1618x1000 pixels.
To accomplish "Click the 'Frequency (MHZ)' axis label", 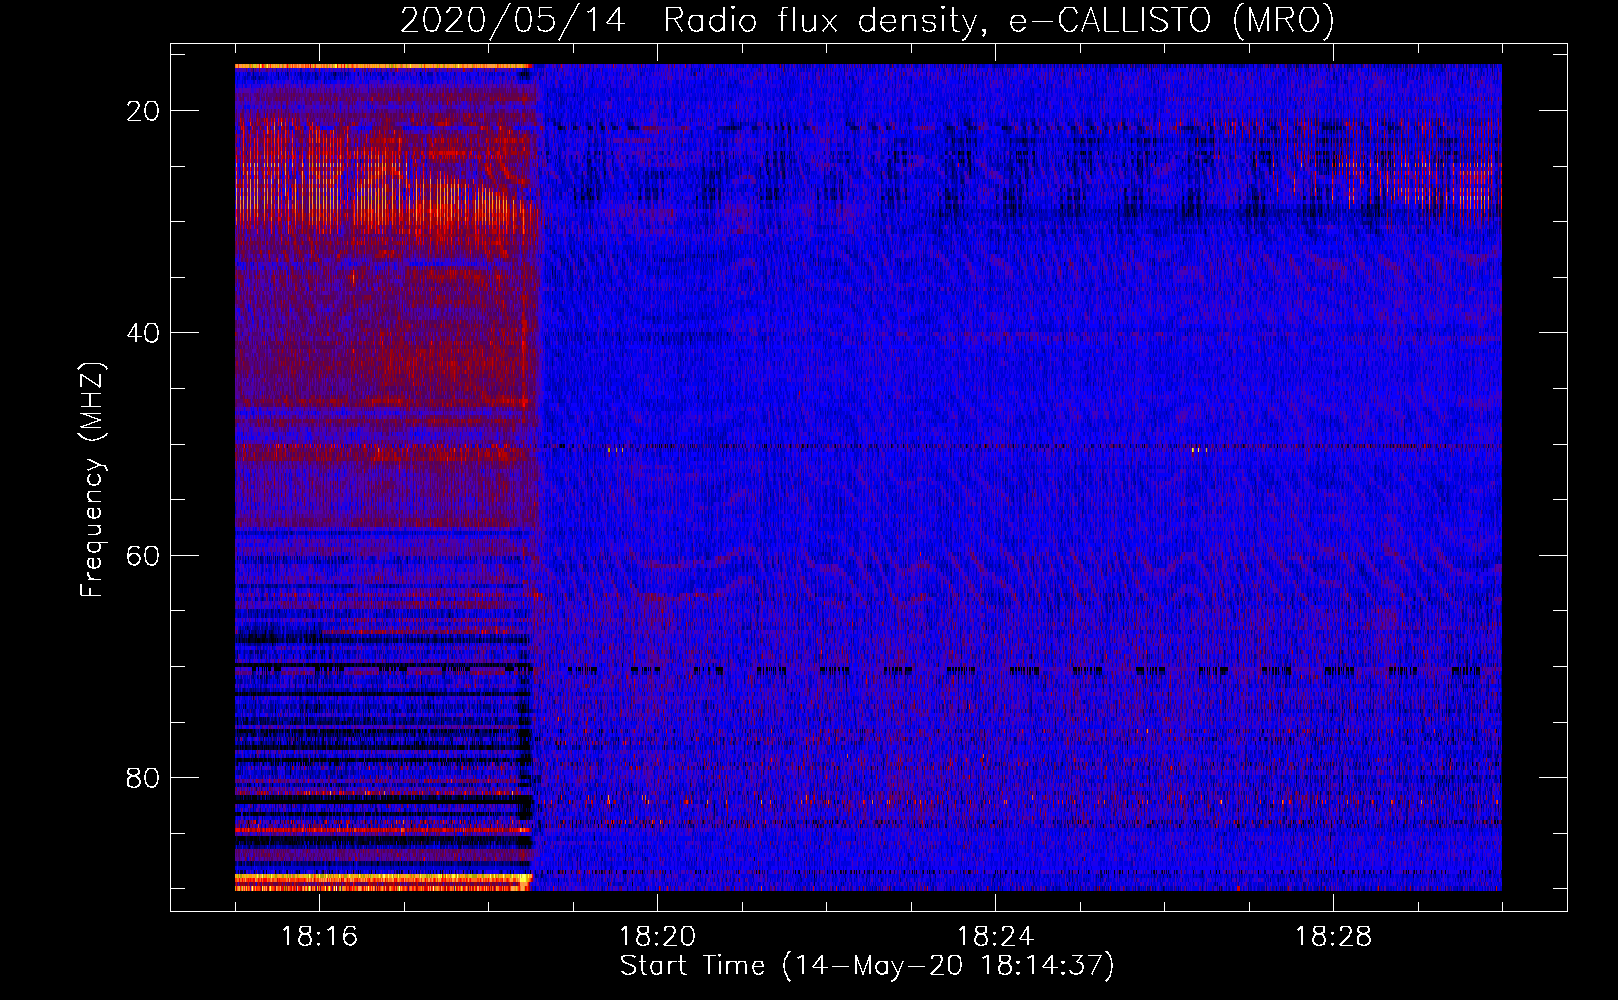I will coord(92,480).
